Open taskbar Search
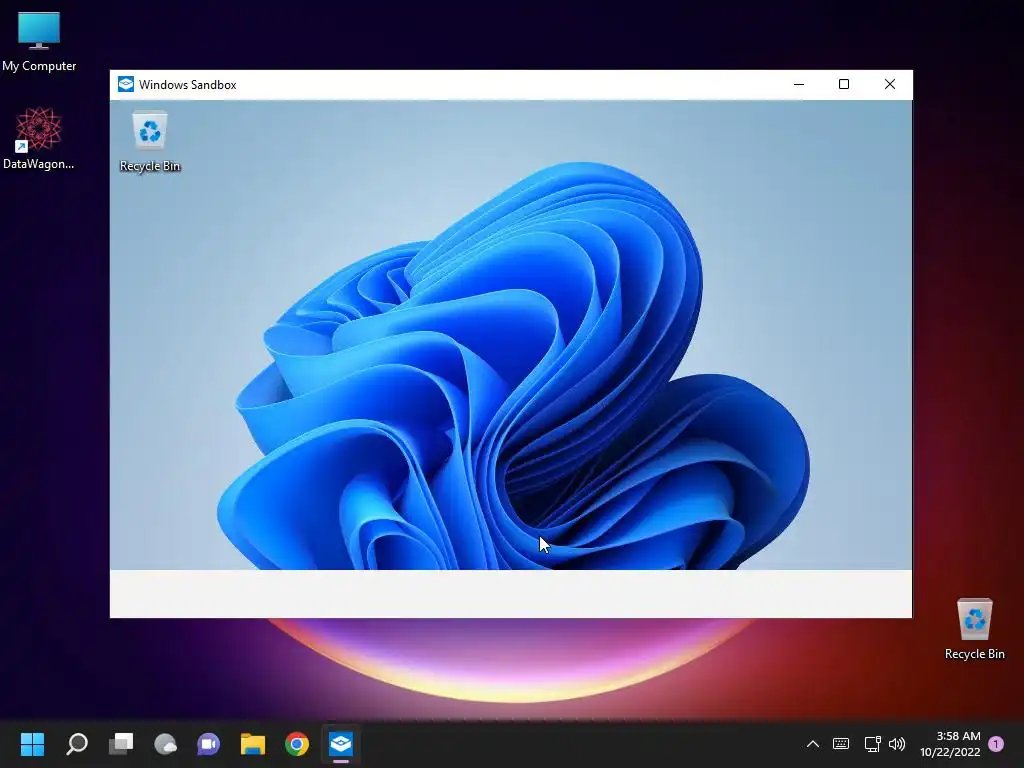This screenshot has width=1024, height=768. pos(77,743)
